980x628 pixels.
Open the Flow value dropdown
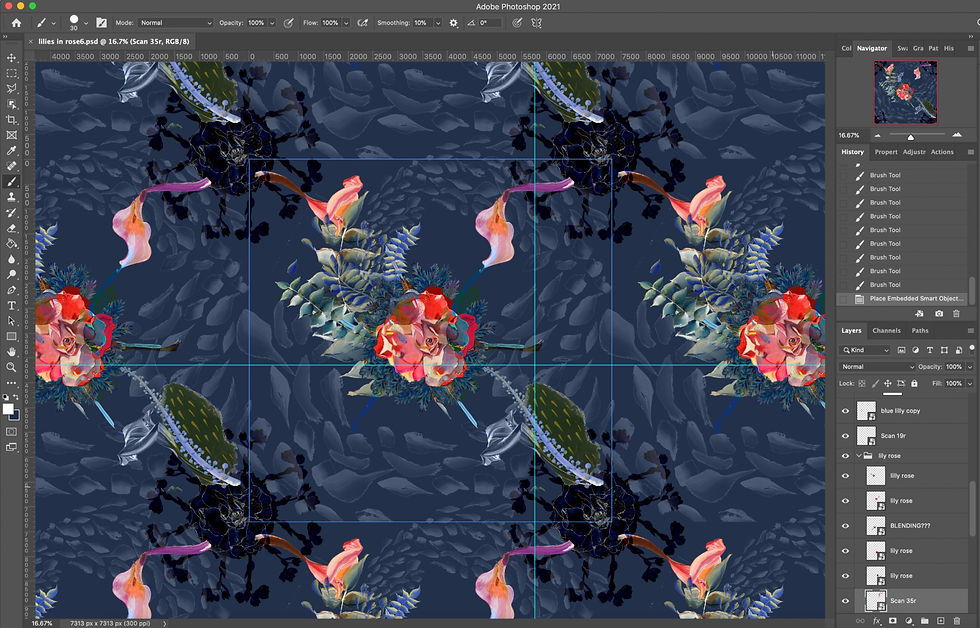coord(346,22)
